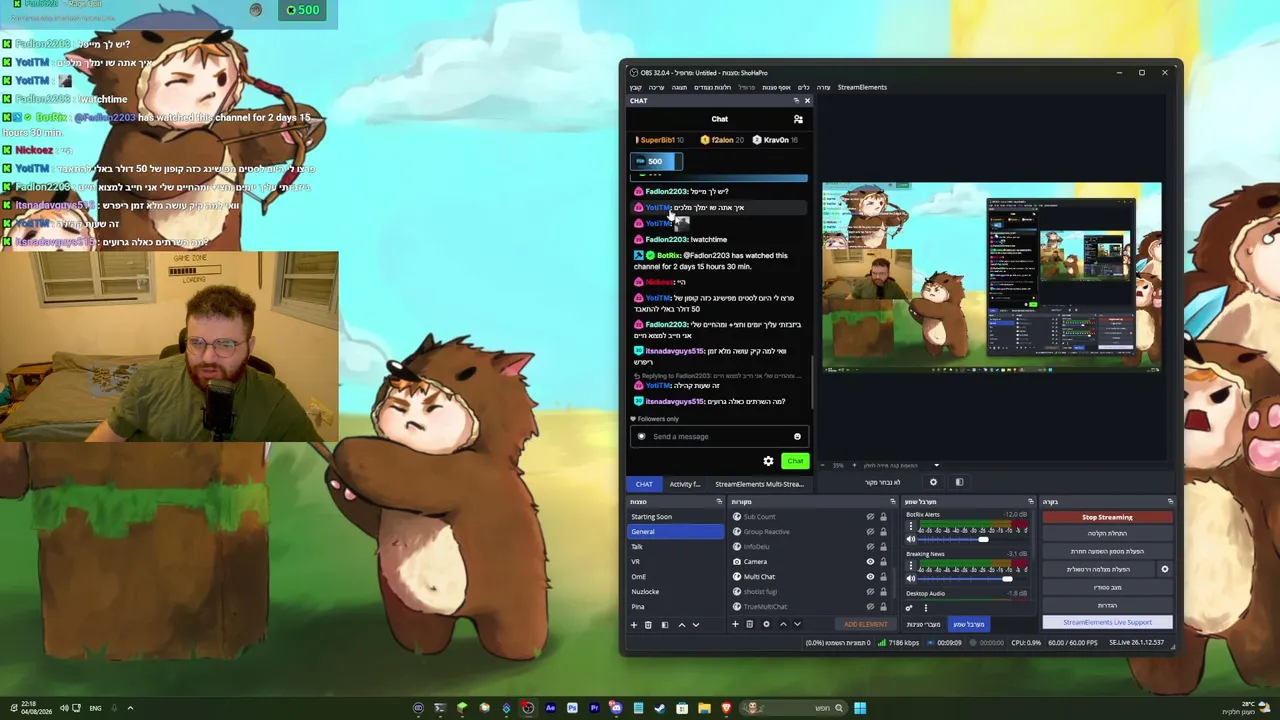Open StreamElements Live Support

coord(1107,622)
